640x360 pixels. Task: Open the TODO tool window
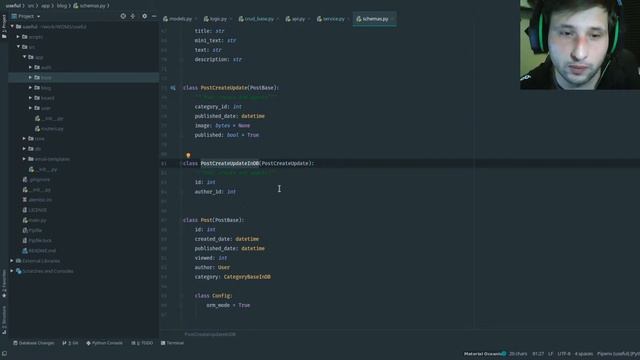click(142, 343)
